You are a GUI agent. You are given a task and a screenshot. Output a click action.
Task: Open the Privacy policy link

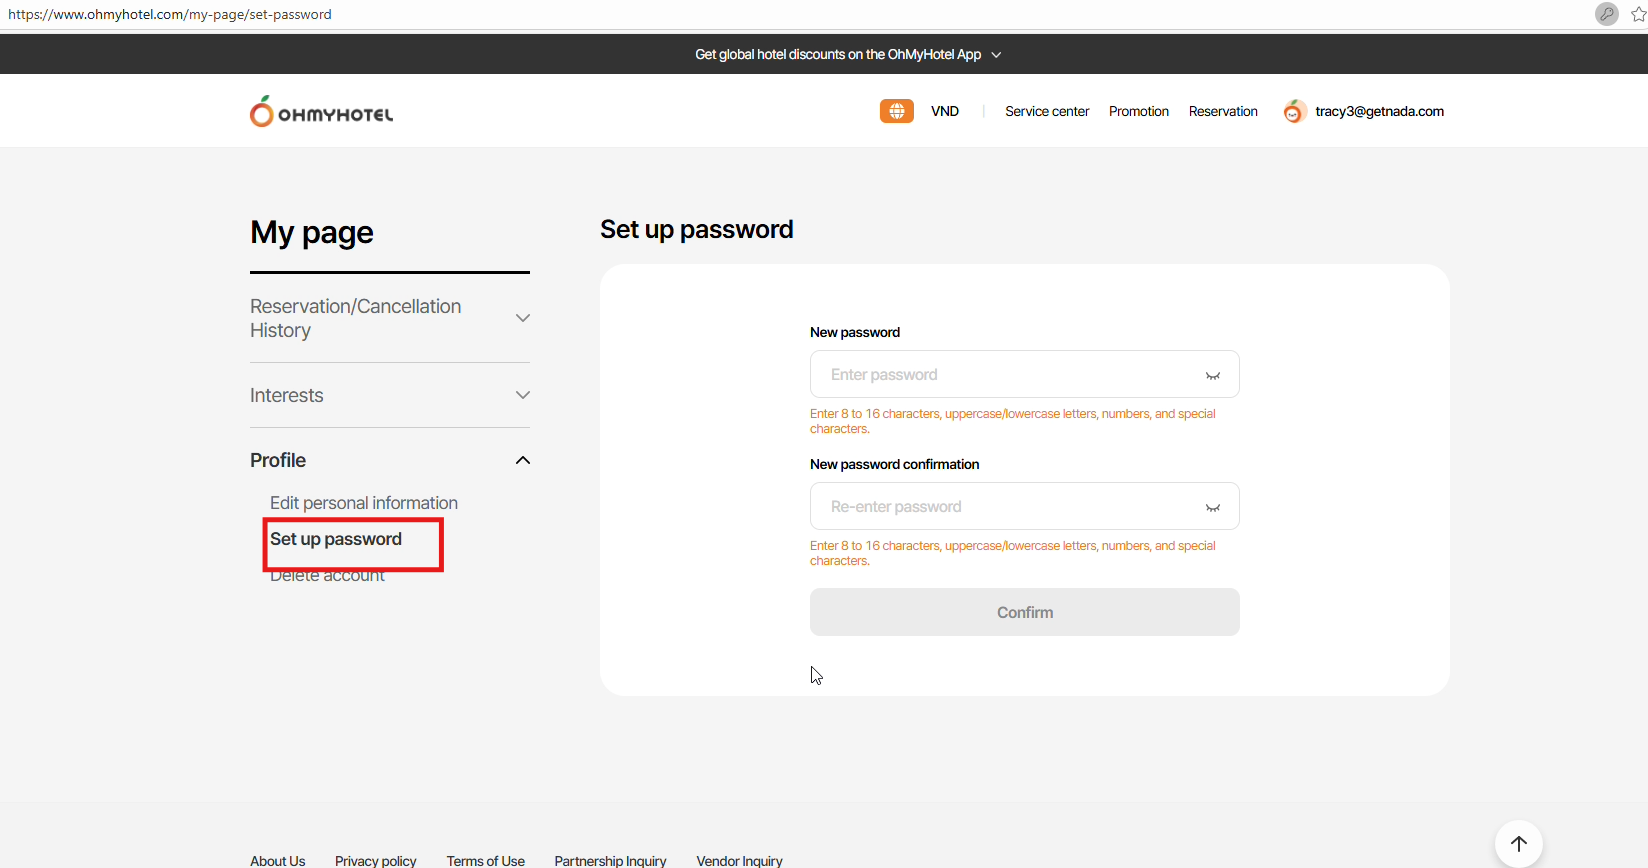click(375, 860)
